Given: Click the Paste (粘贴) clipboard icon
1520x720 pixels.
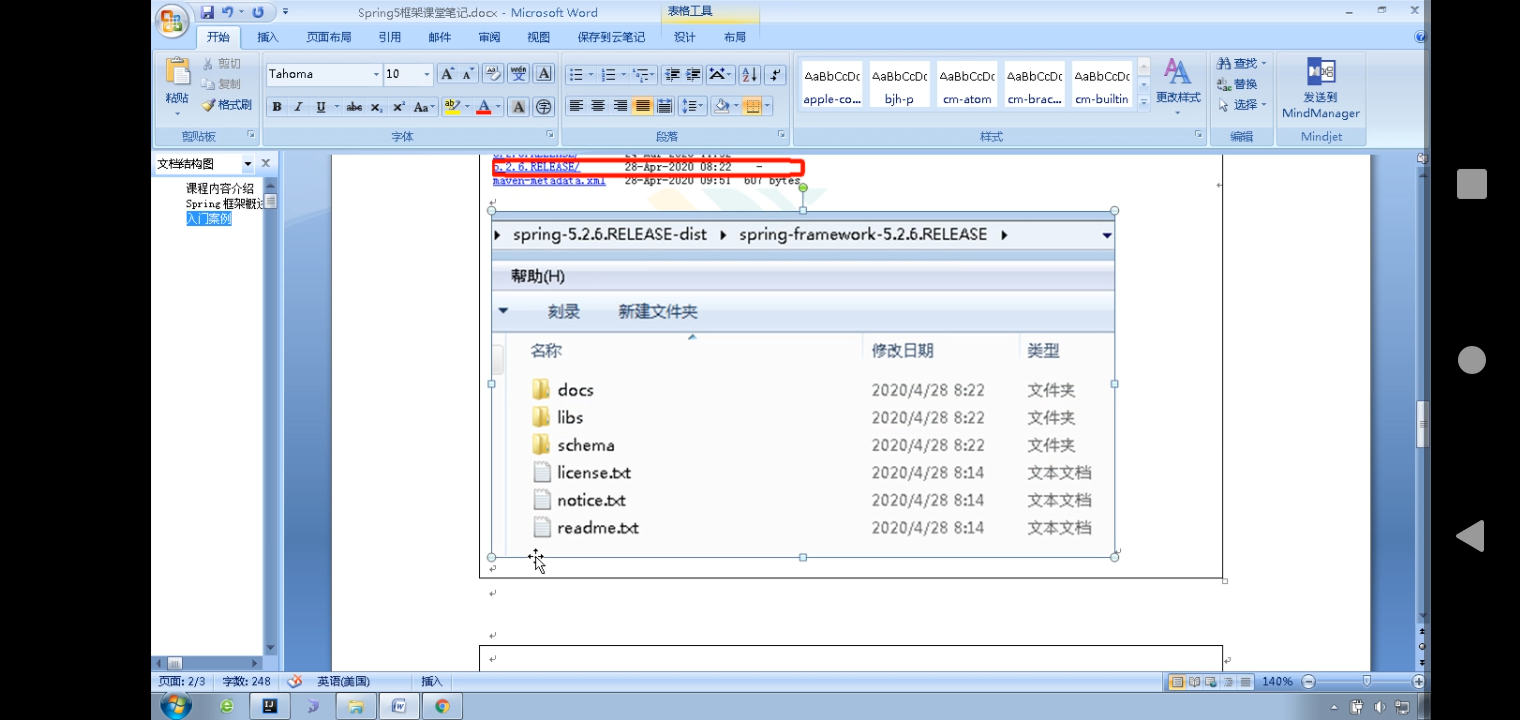Looking at the screenshot, I should tap(177, 71).
